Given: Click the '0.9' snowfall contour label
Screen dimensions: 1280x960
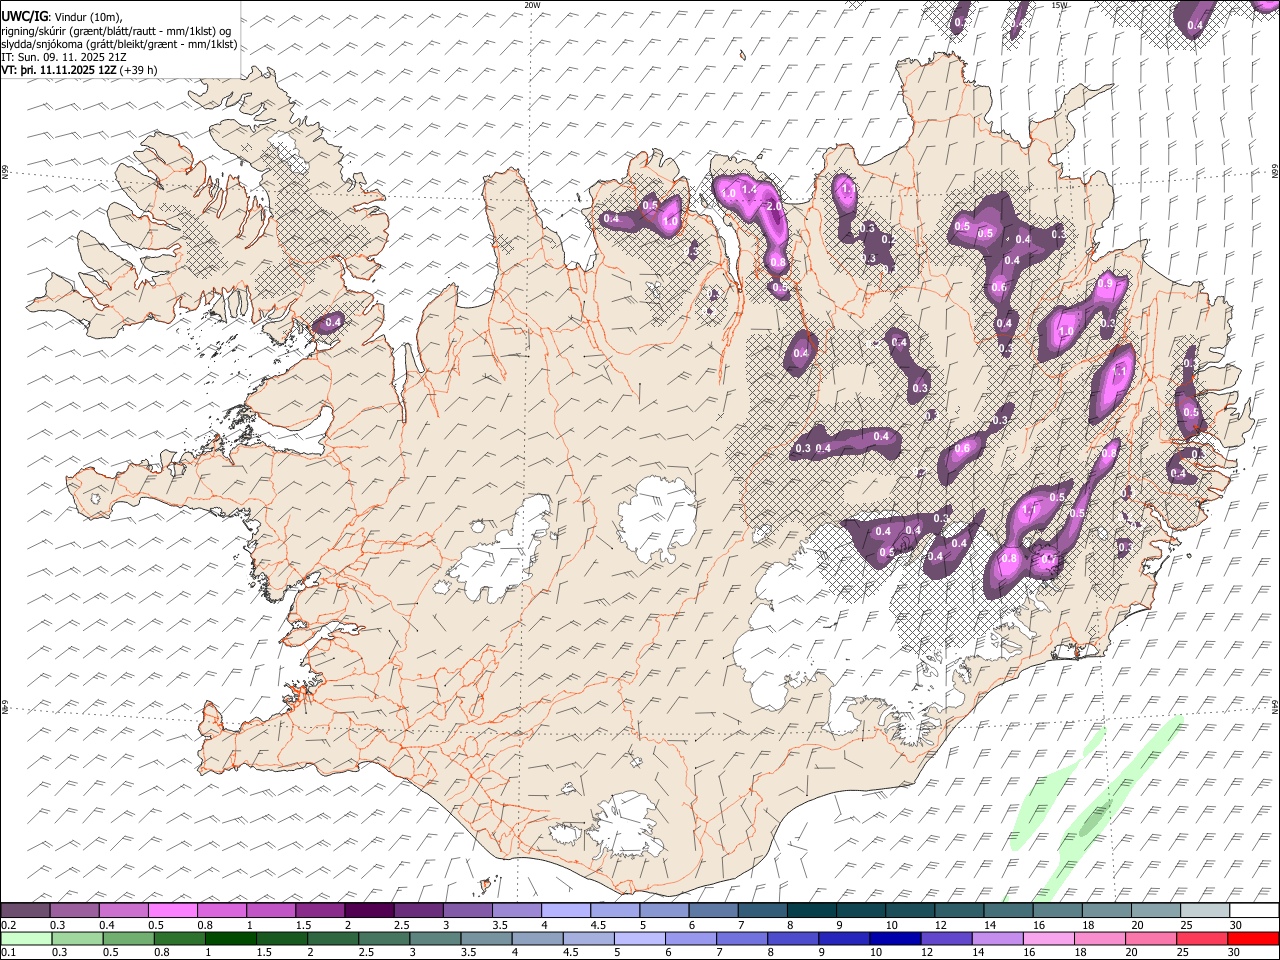Looking at the screenshot, I should click(x=1105, y=284).
